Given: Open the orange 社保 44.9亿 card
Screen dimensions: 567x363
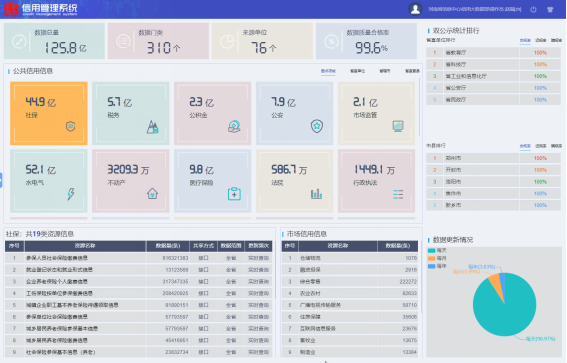Looking at the screenshot, I should pyautogui.click(x=49, y=113).
